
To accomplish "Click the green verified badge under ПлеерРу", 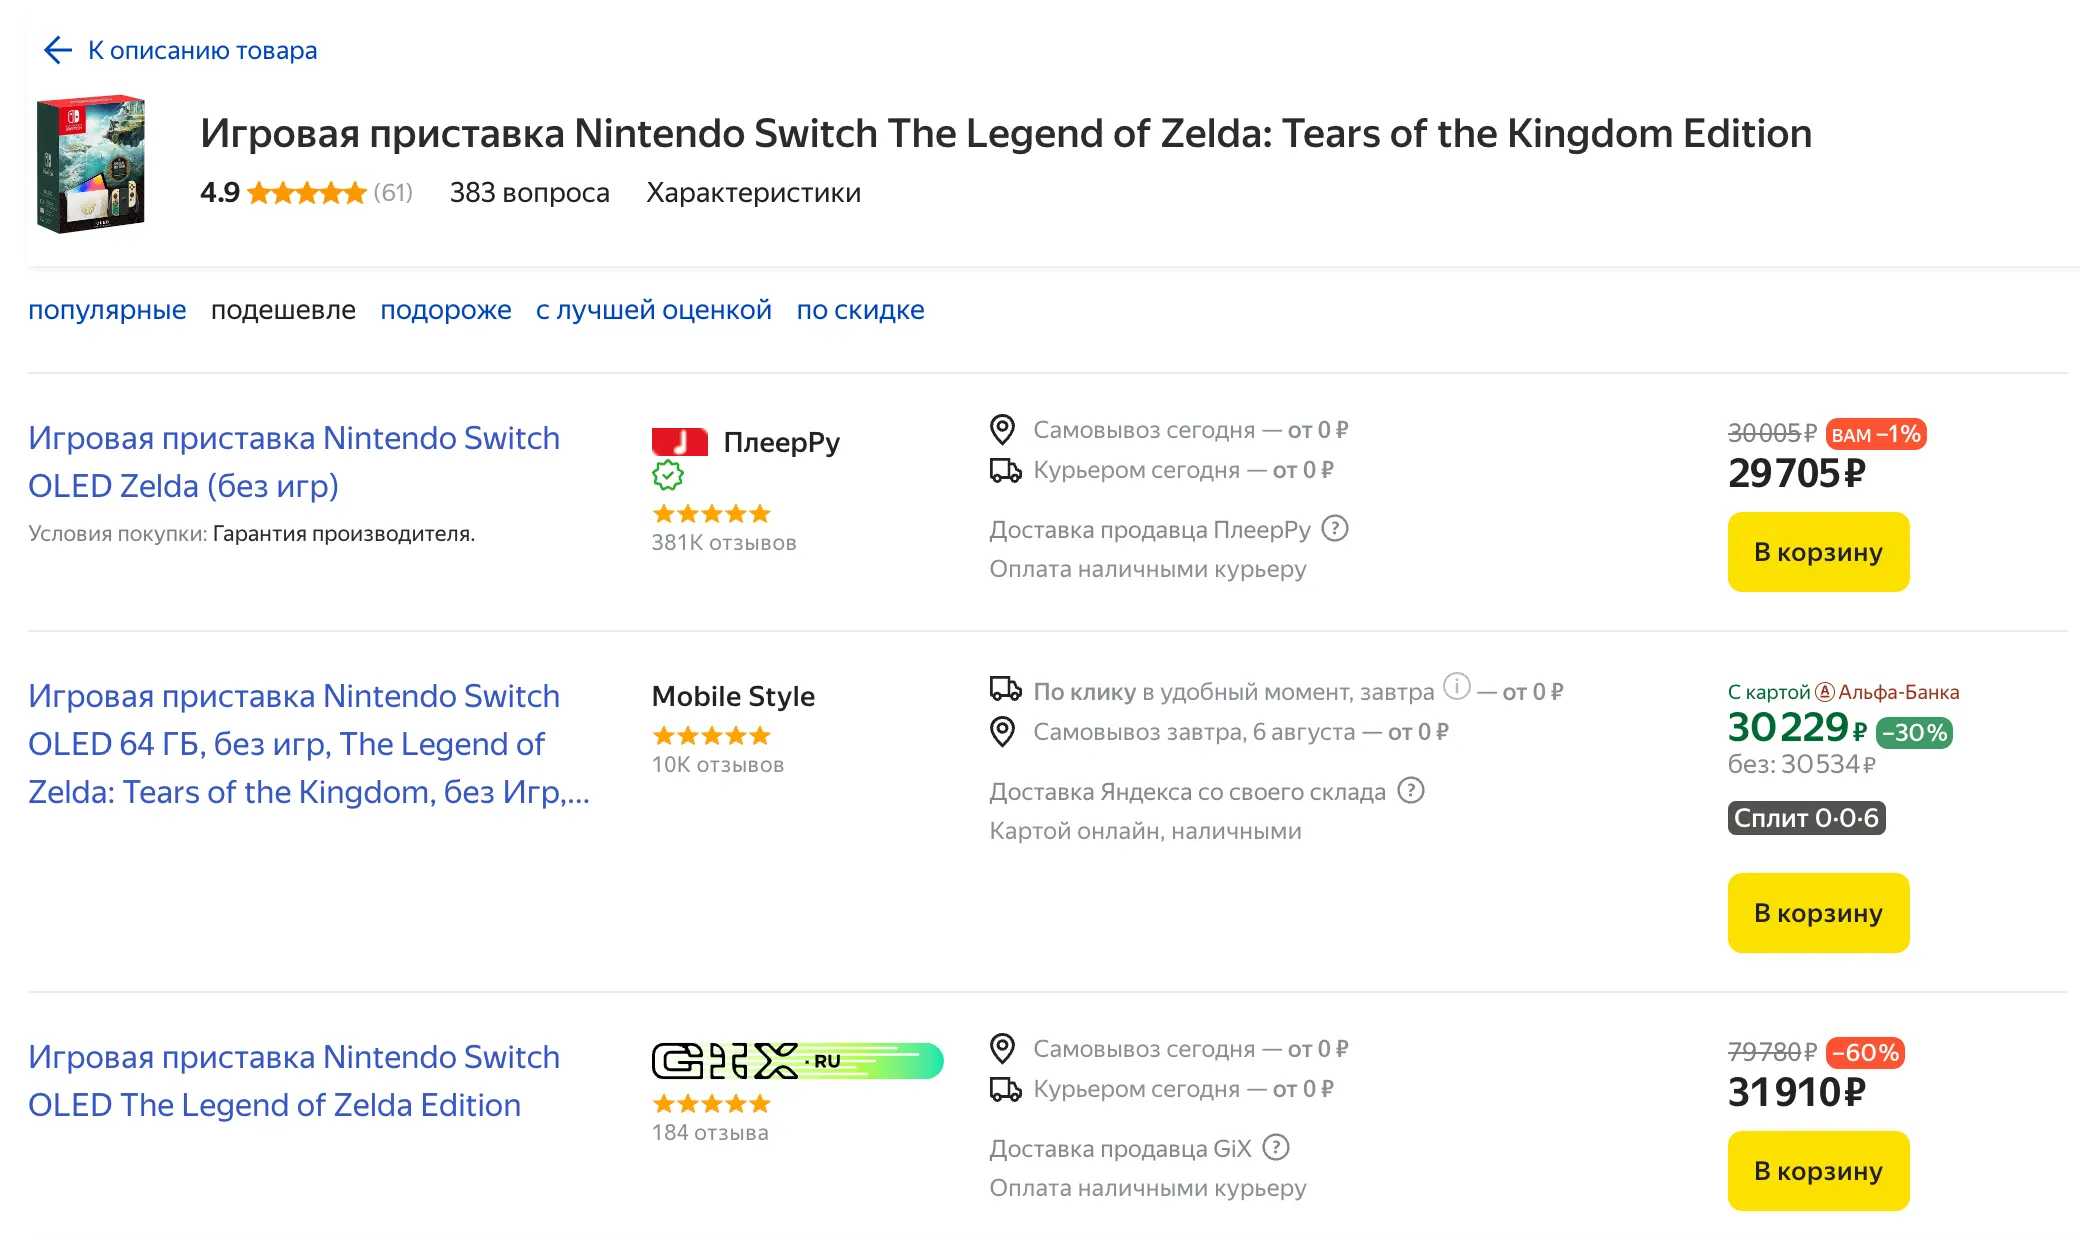I will click(668, 475).
